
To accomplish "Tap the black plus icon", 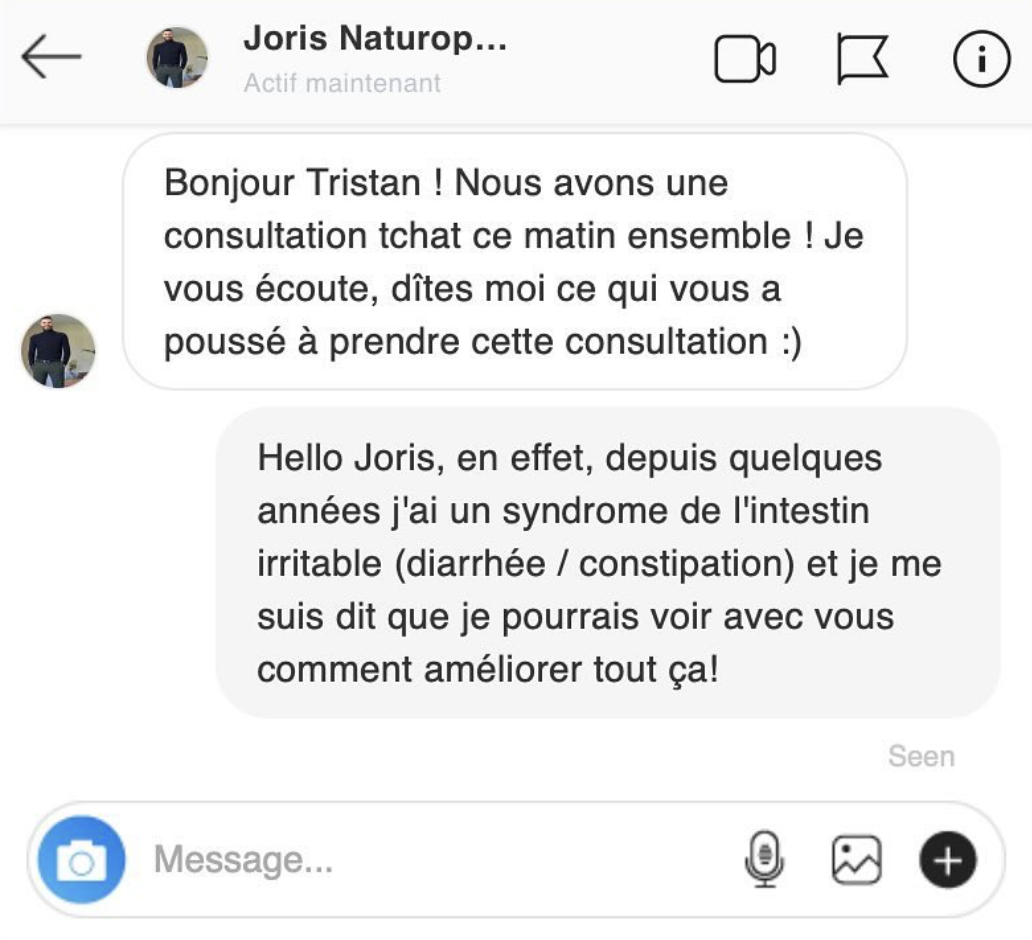I will pos(946,860).
